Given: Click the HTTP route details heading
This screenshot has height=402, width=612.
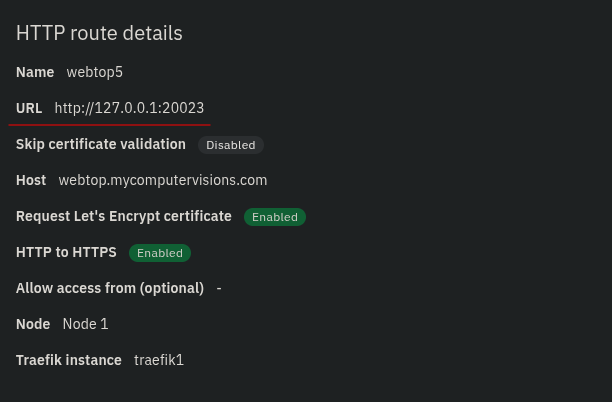Looking at the screenshot, I should coord(99,33).
